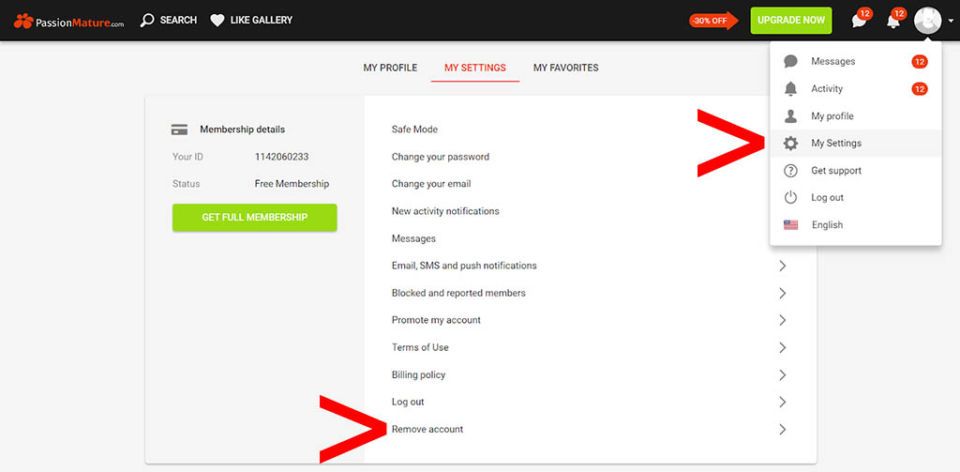Choose Log out in dropdown menu

(855, 198)
